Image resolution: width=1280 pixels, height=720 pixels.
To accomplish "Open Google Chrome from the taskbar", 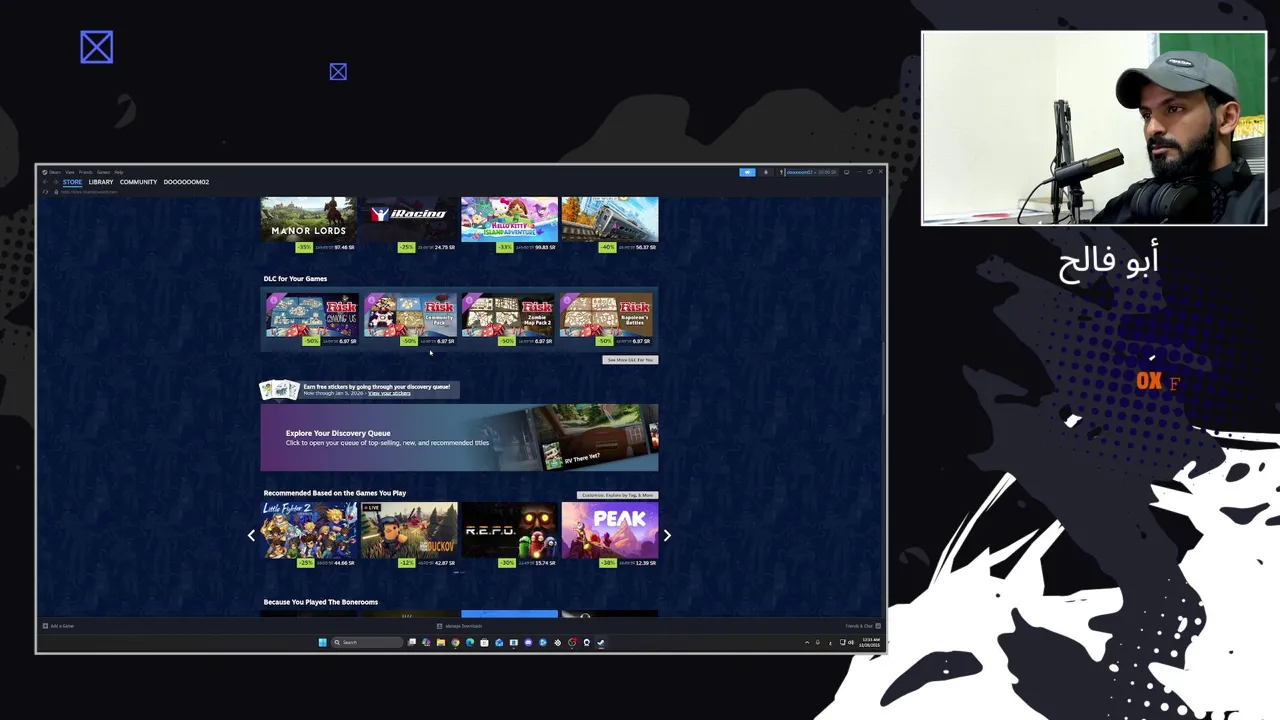I will click(455, 642).
